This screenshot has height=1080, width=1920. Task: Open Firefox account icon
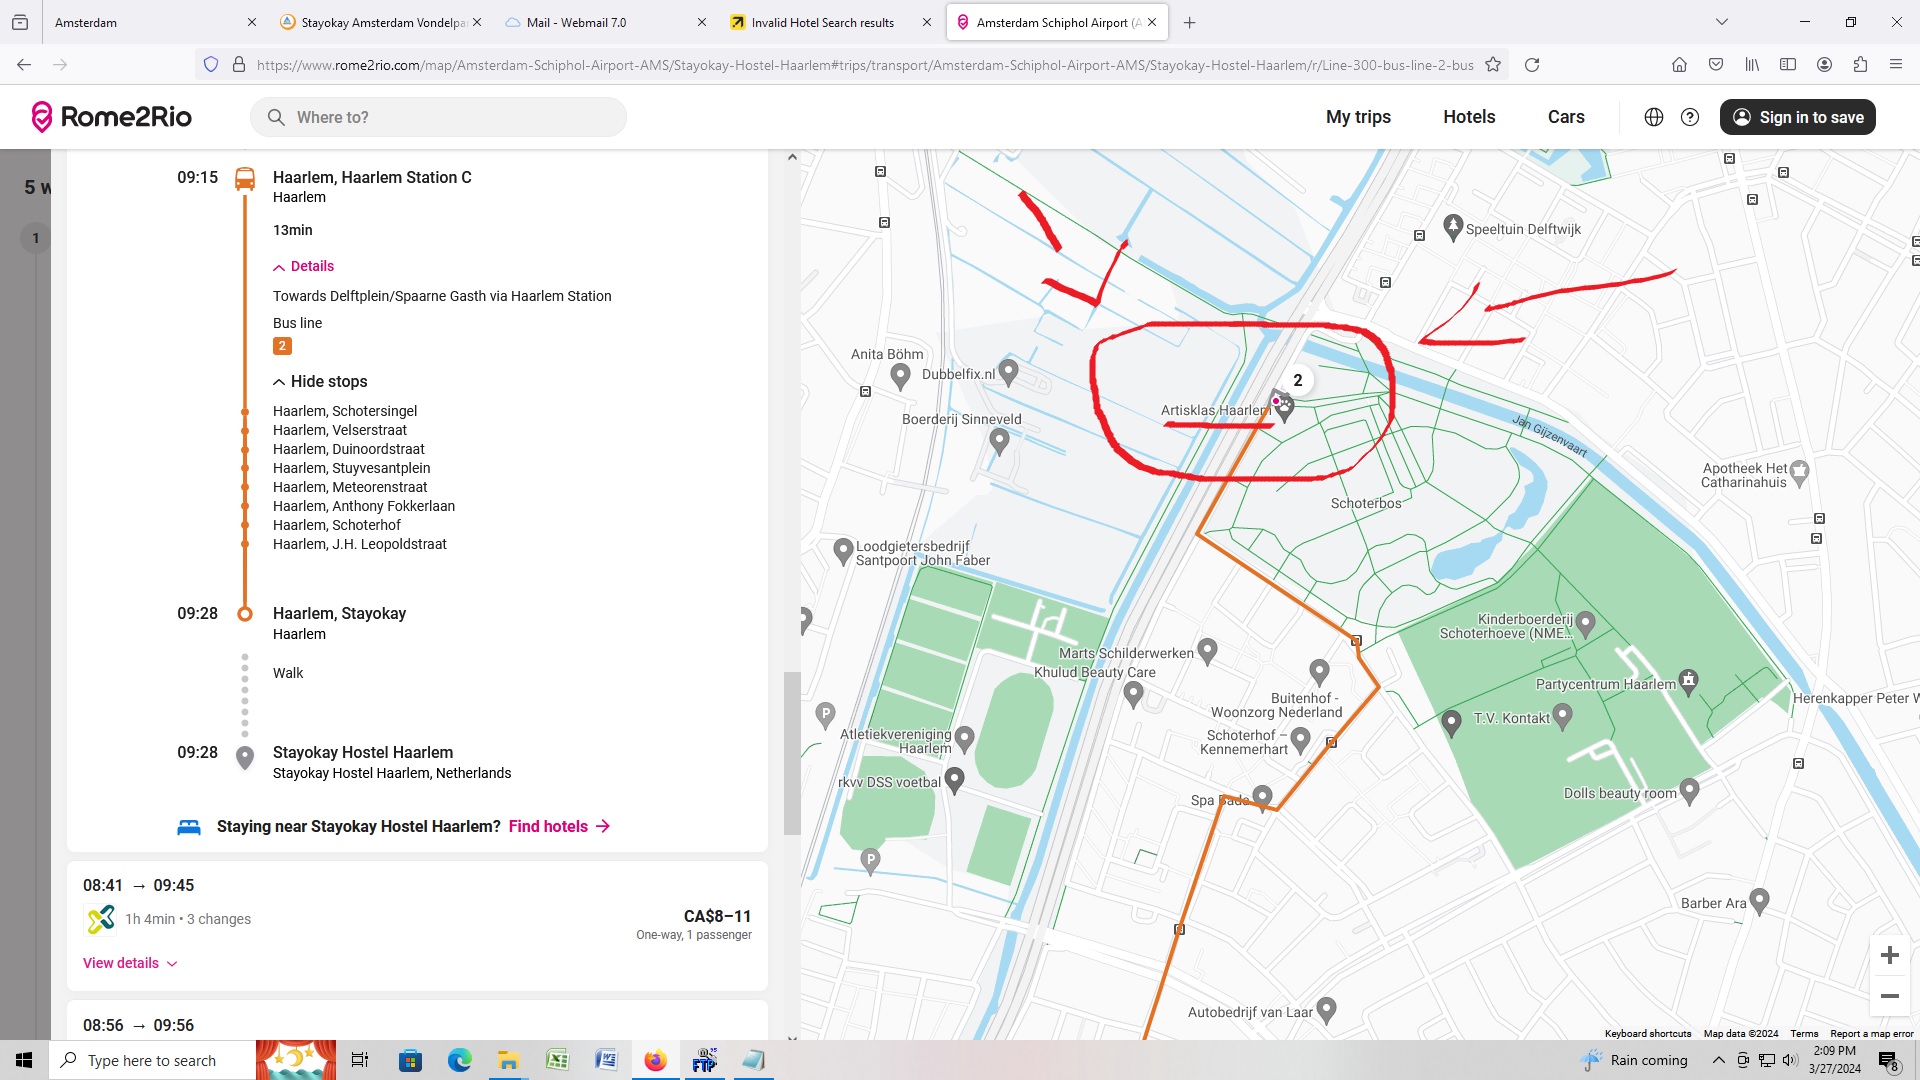[1824, 65]
